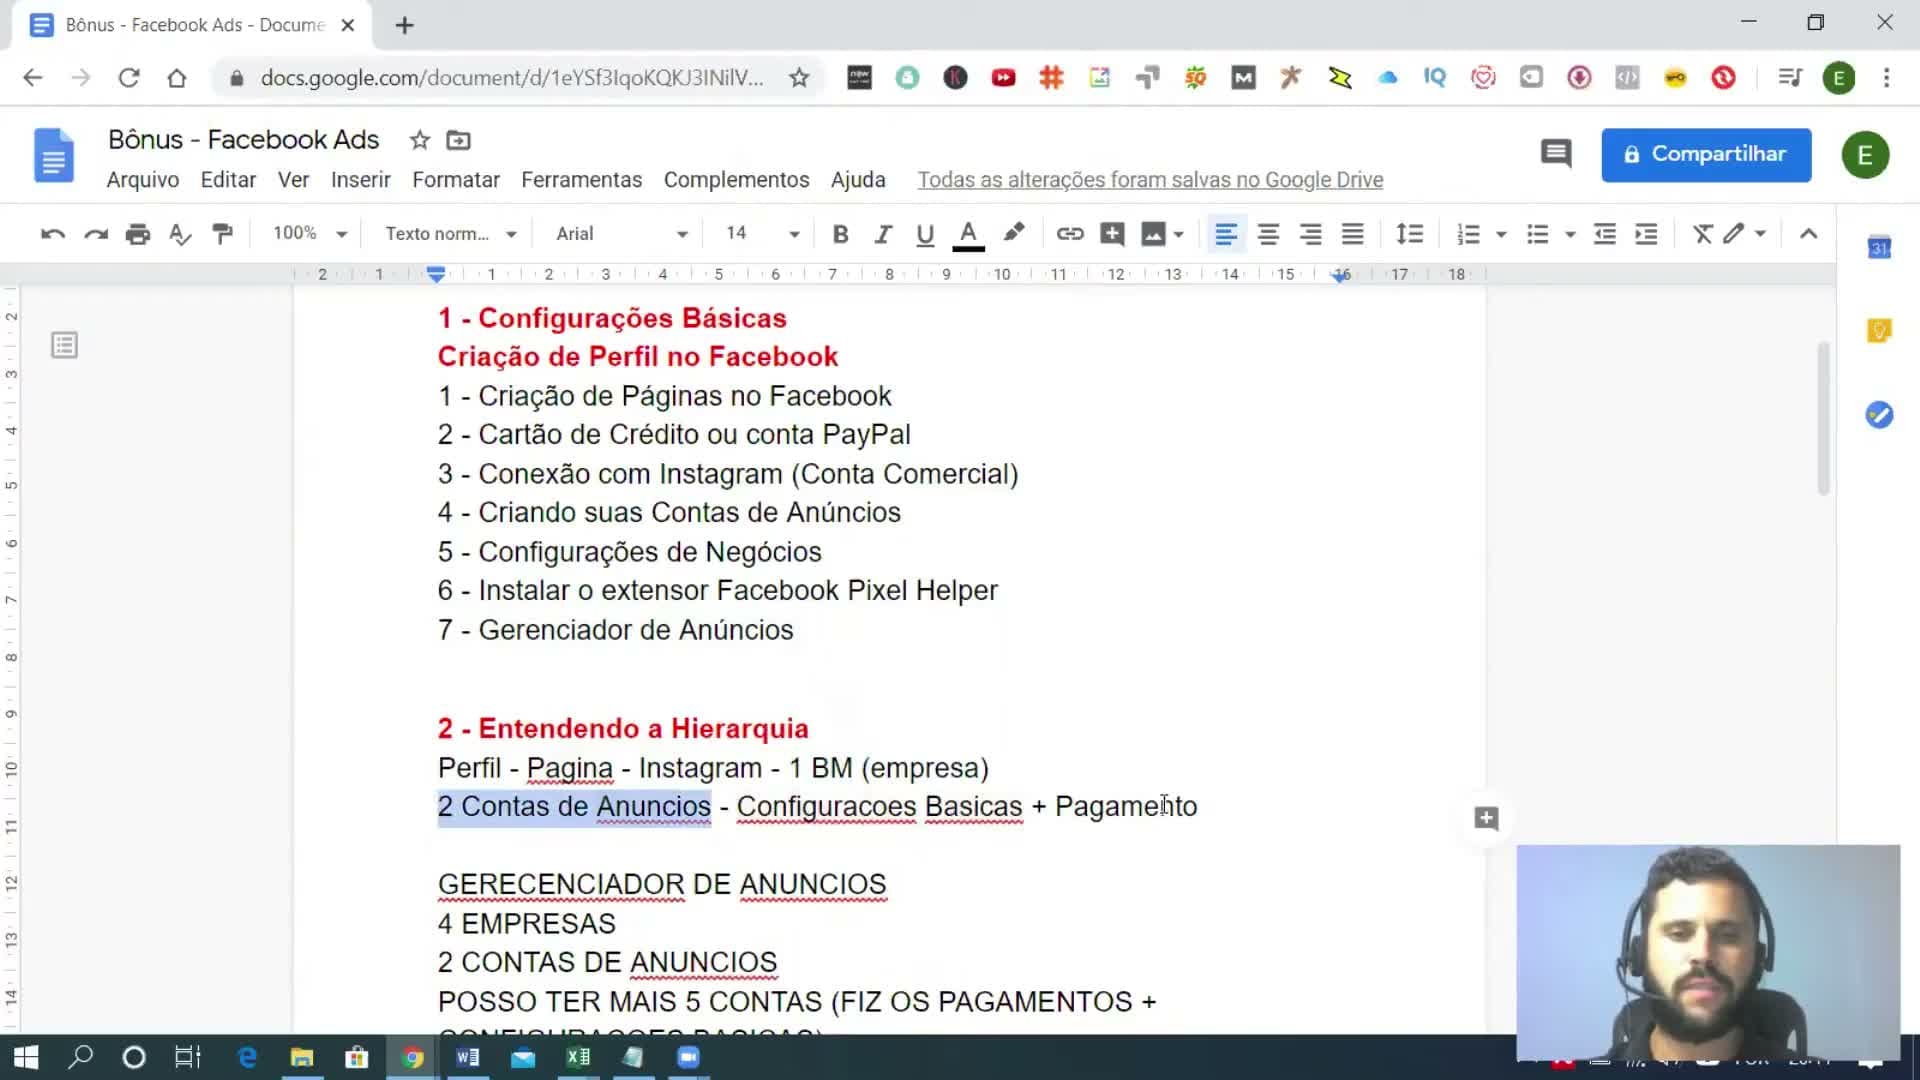Add comment from toolbar icon
This screenshot has width=1920, height=1080.
click(1112, 234)
